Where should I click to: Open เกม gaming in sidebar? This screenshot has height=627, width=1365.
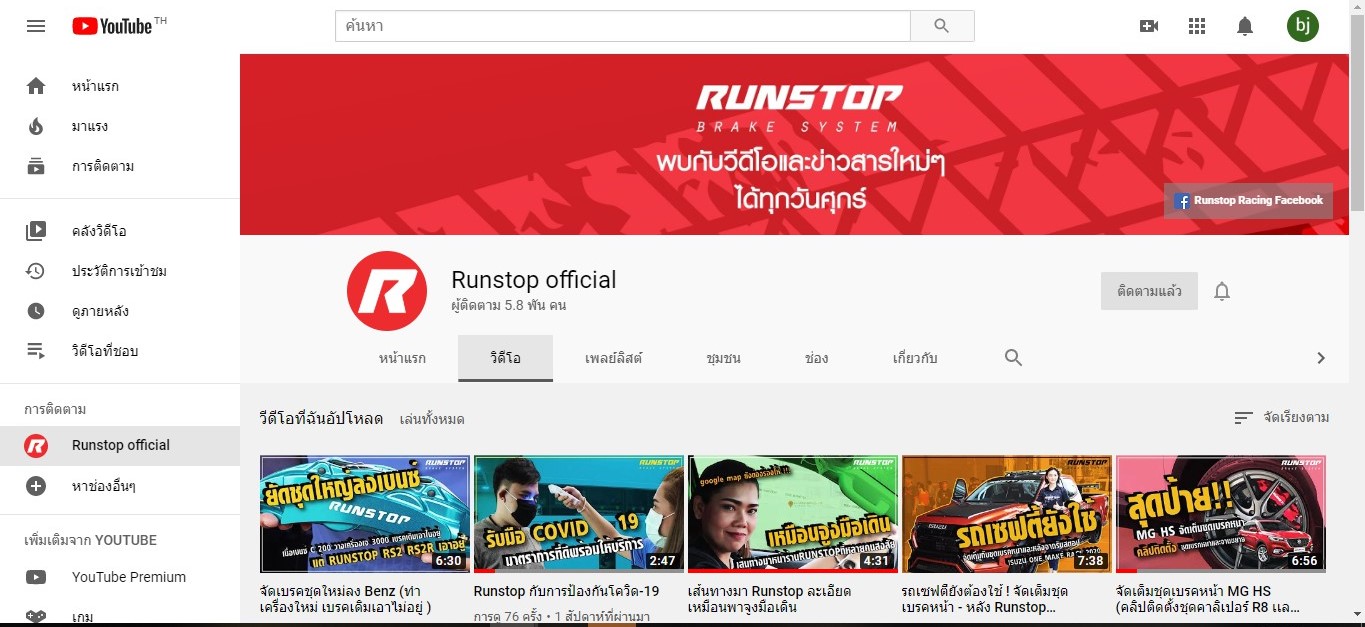120,615
